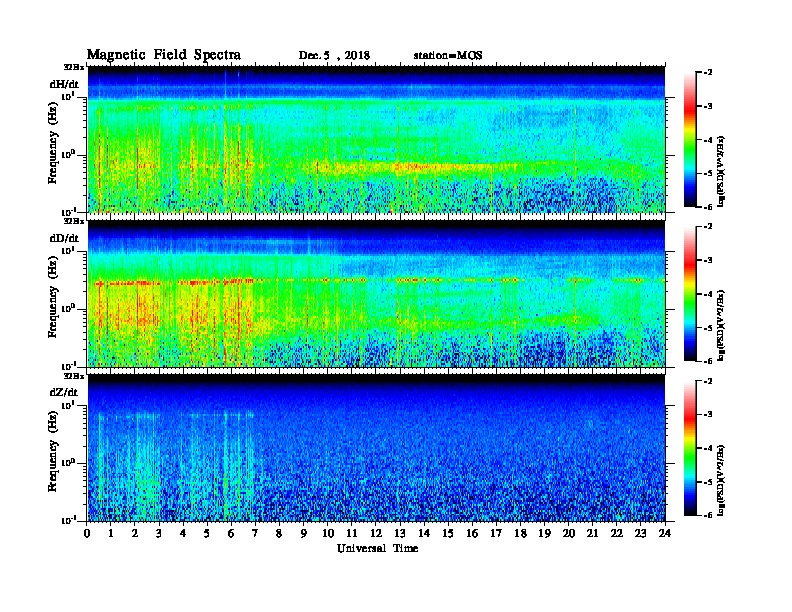Click the 10^0 frequency tick of dH/dt panel

67,154
